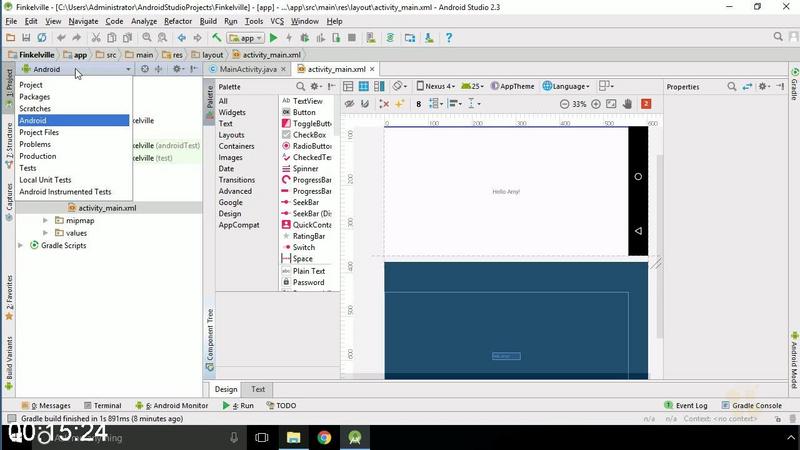800x450 pixels.
Task: Click the Android Studio taskbar icon
Action: (355, 437)
